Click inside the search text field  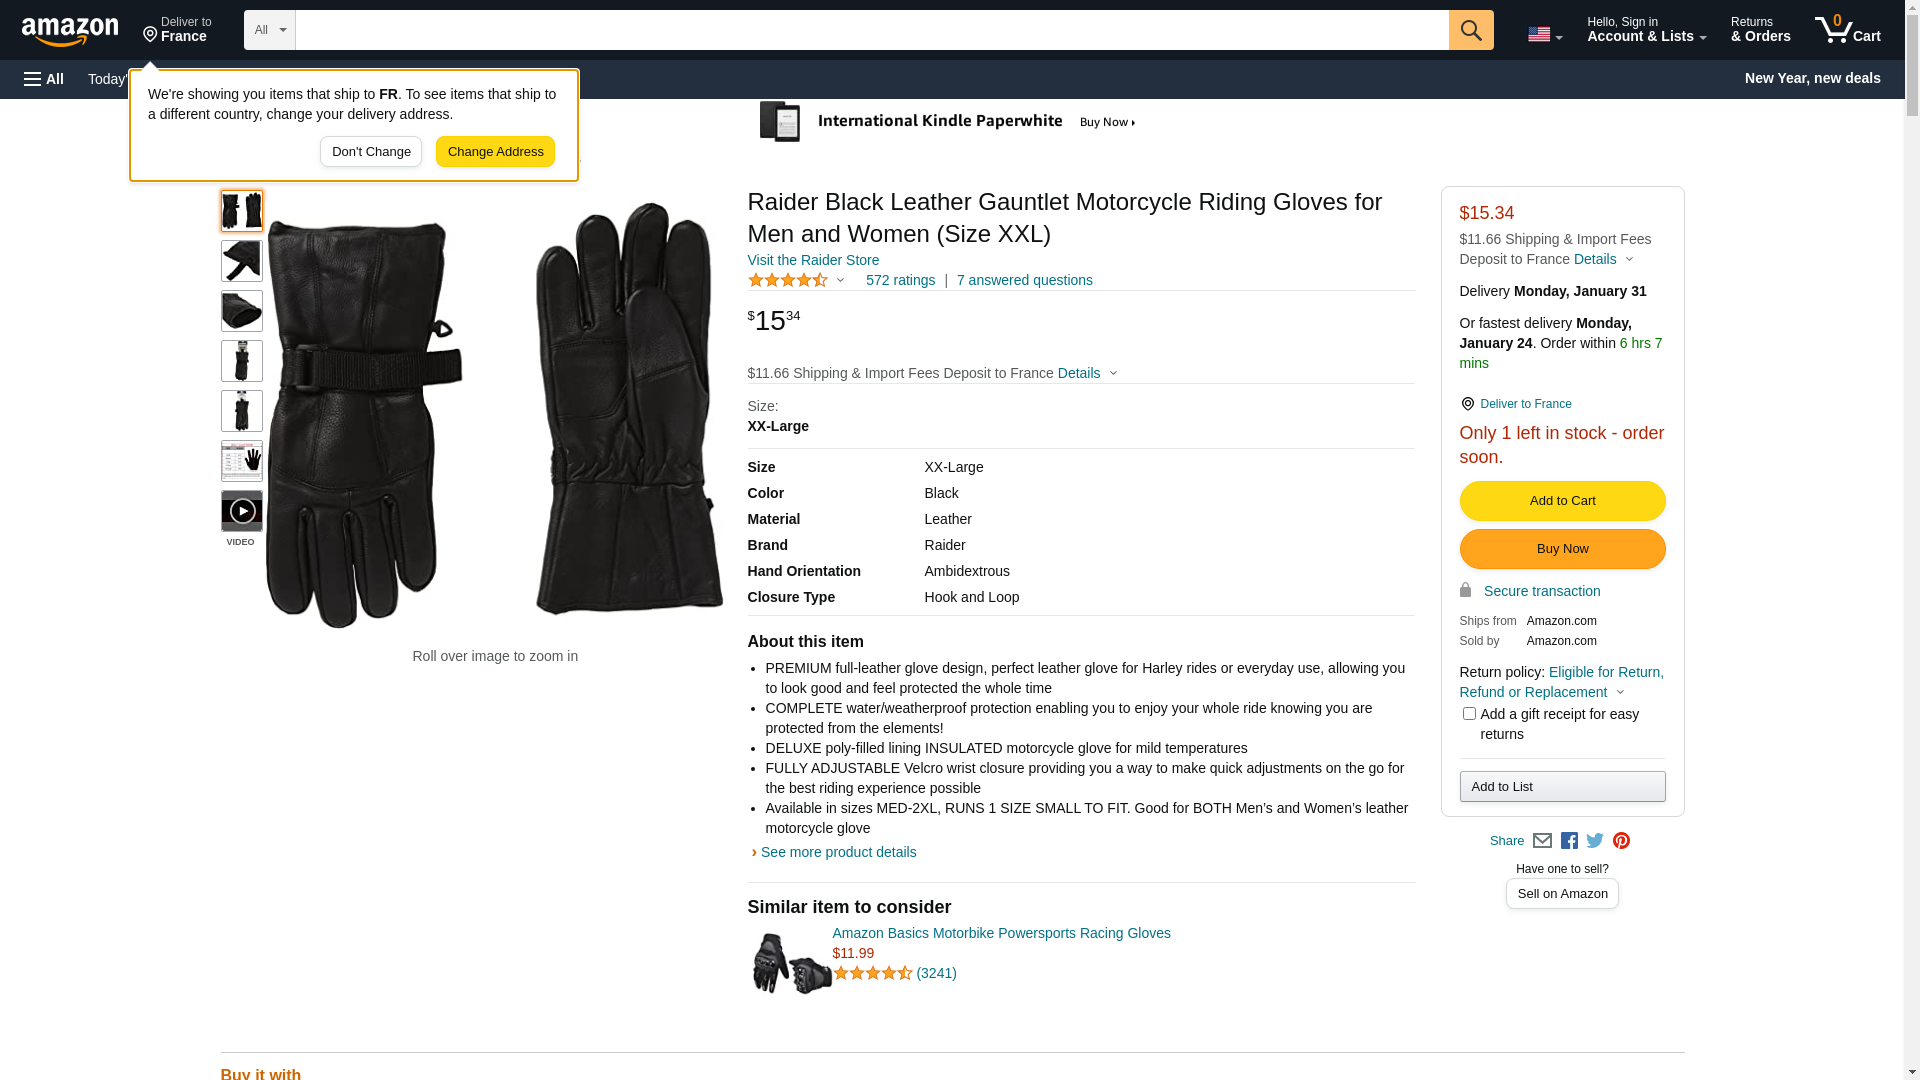point(871,30)
